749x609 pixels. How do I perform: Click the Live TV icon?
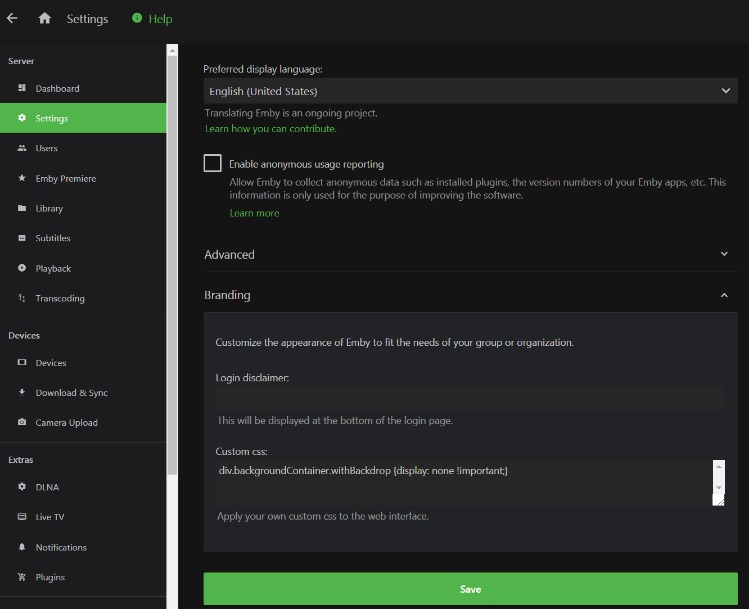coord(22,516)
